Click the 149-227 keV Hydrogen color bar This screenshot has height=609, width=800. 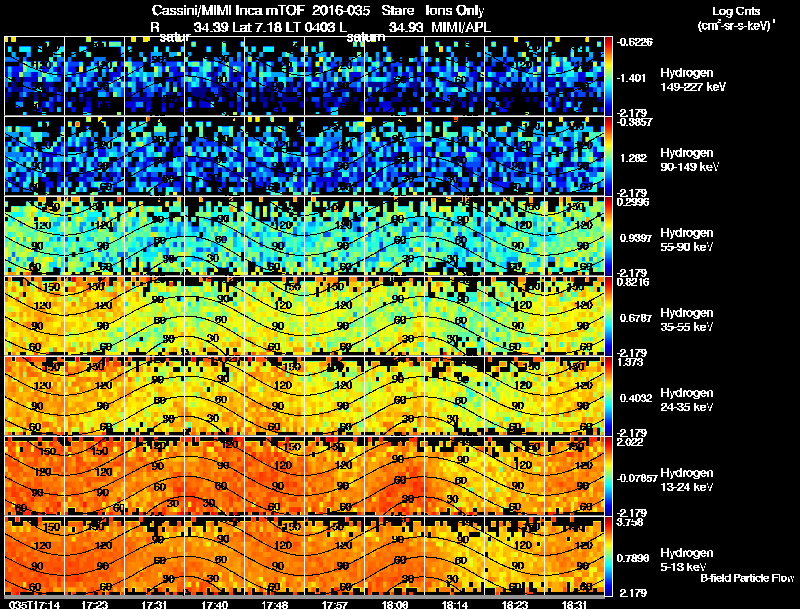(x=608, y=76)
